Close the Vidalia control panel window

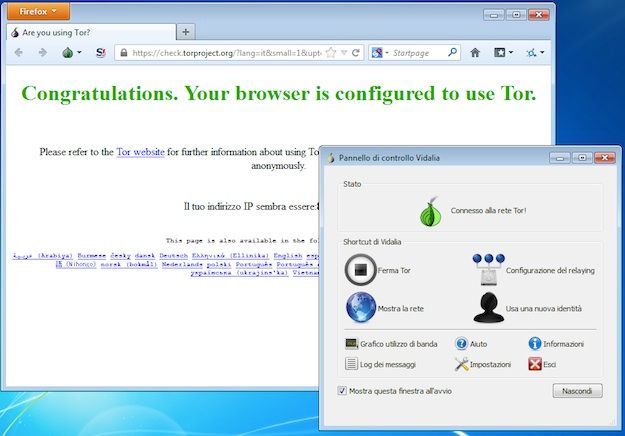(605, 158)
